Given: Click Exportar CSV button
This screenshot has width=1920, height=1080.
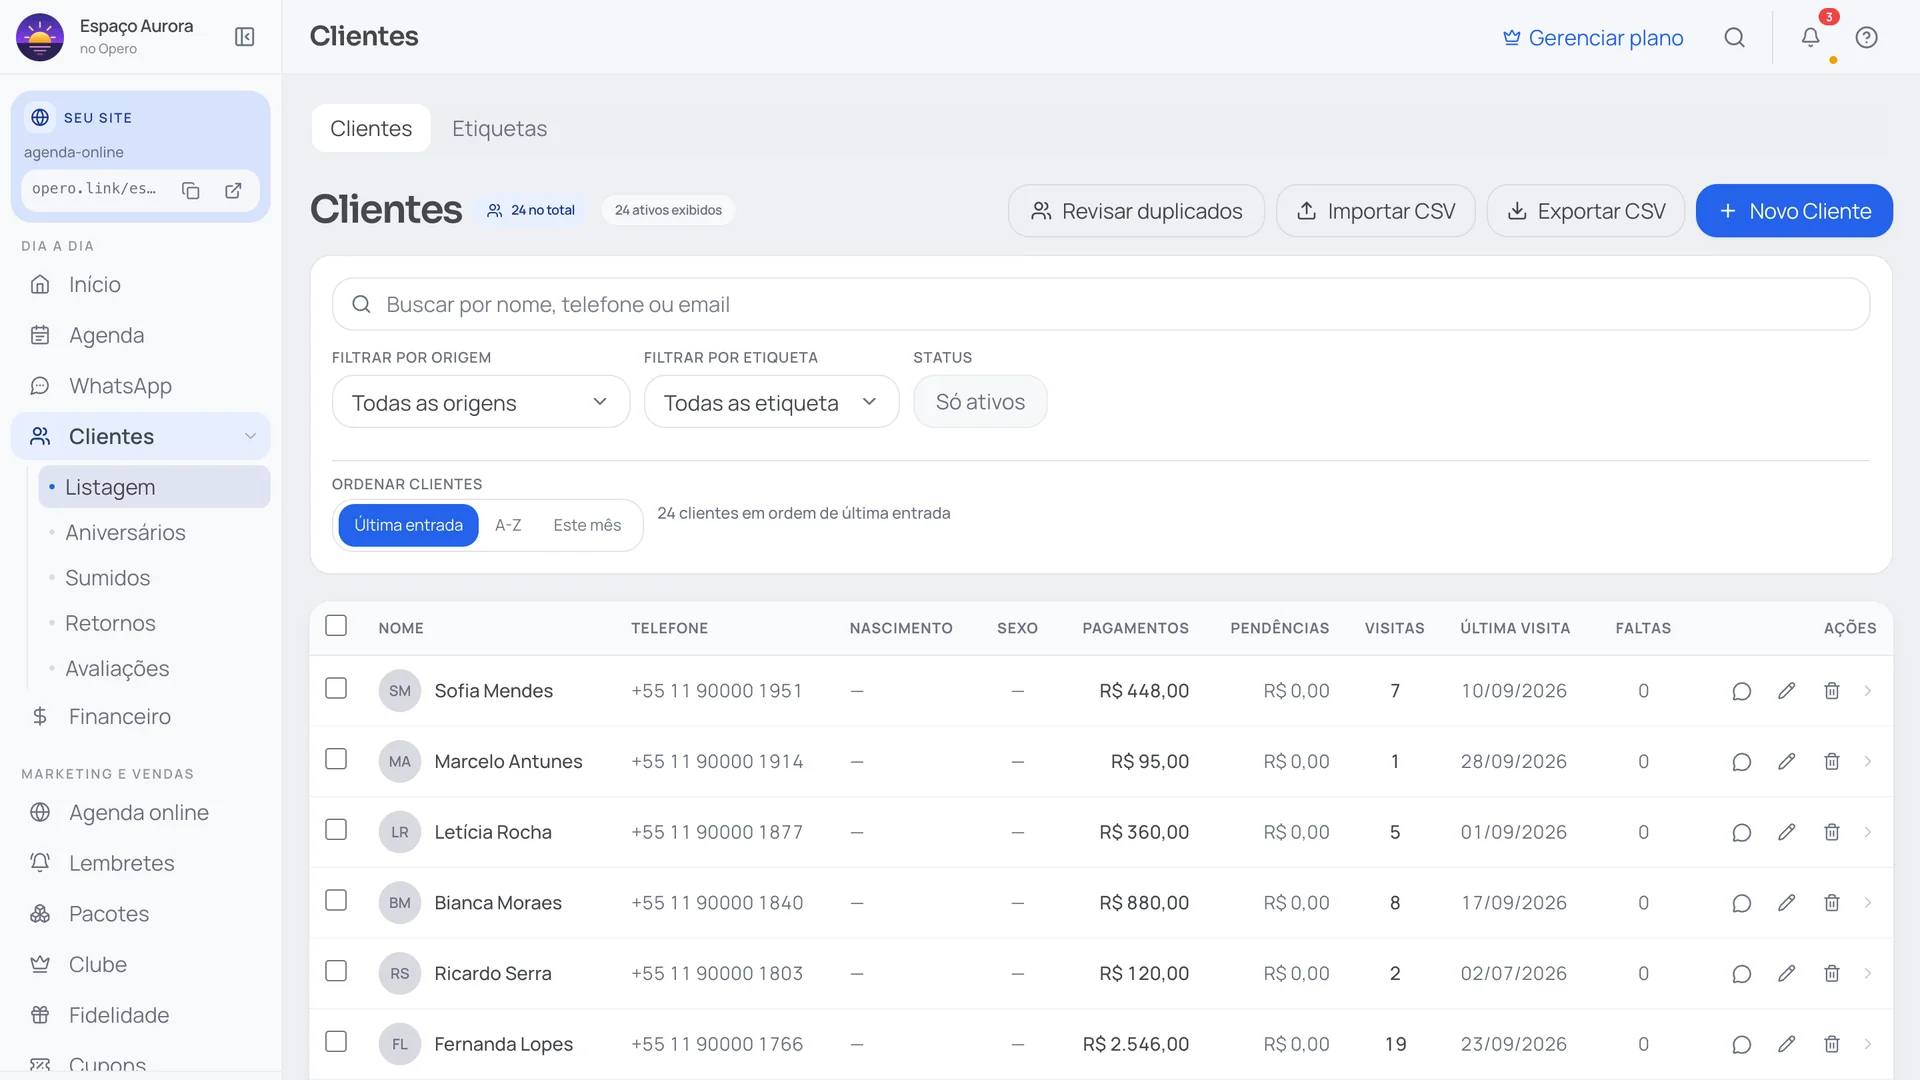Looking at the screenshot, I should (1586, 211).
